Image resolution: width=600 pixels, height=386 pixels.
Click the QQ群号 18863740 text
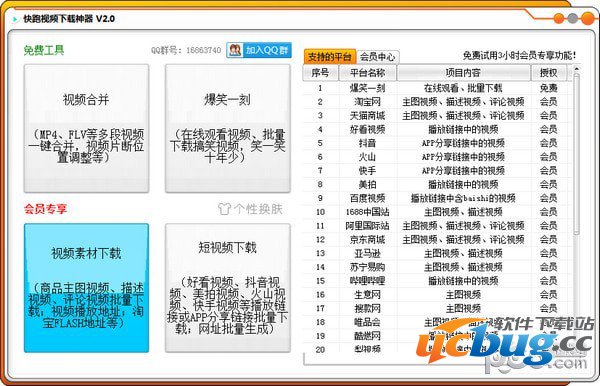coord(186,50)
